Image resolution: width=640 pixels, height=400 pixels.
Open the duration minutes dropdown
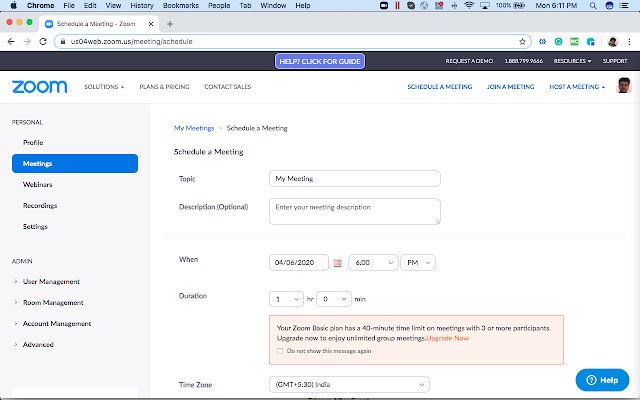click(333, 299)
